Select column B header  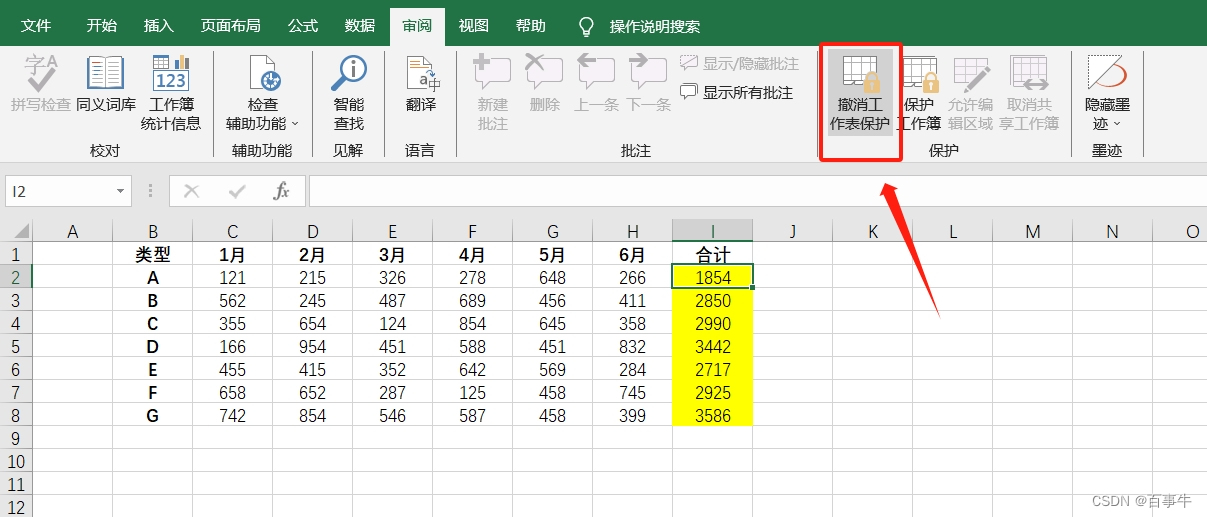tap(153, 231)
